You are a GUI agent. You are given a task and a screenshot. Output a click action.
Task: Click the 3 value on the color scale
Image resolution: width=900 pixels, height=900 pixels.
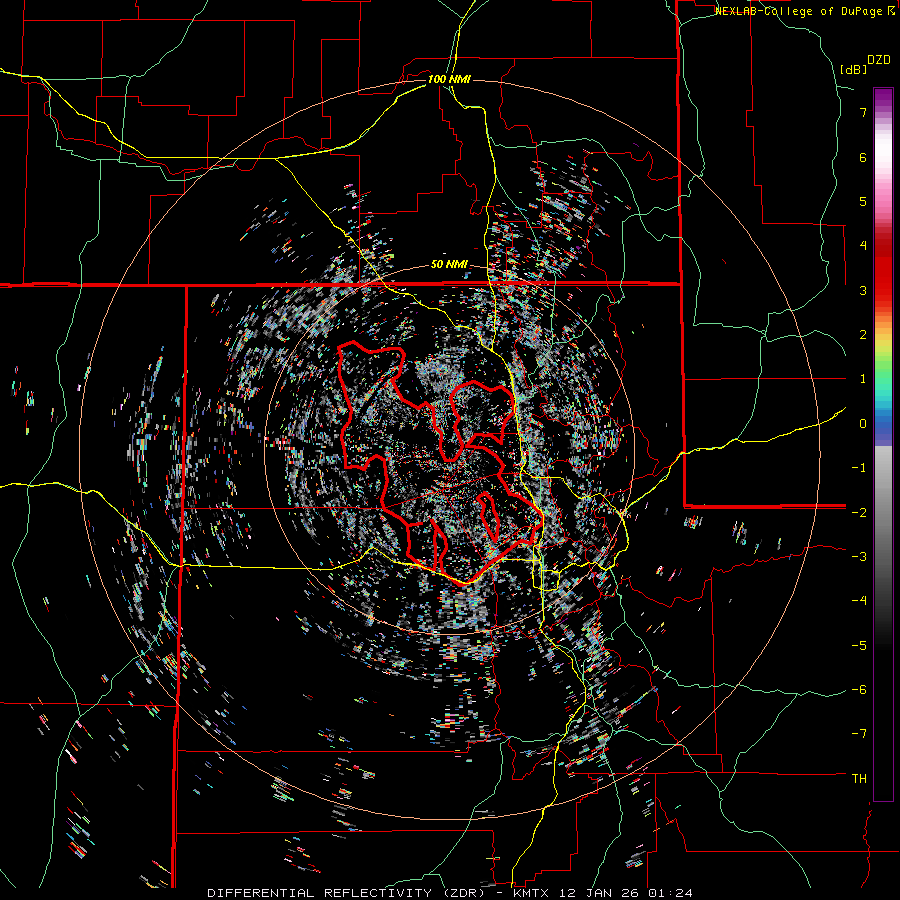[x=863, y=290]
